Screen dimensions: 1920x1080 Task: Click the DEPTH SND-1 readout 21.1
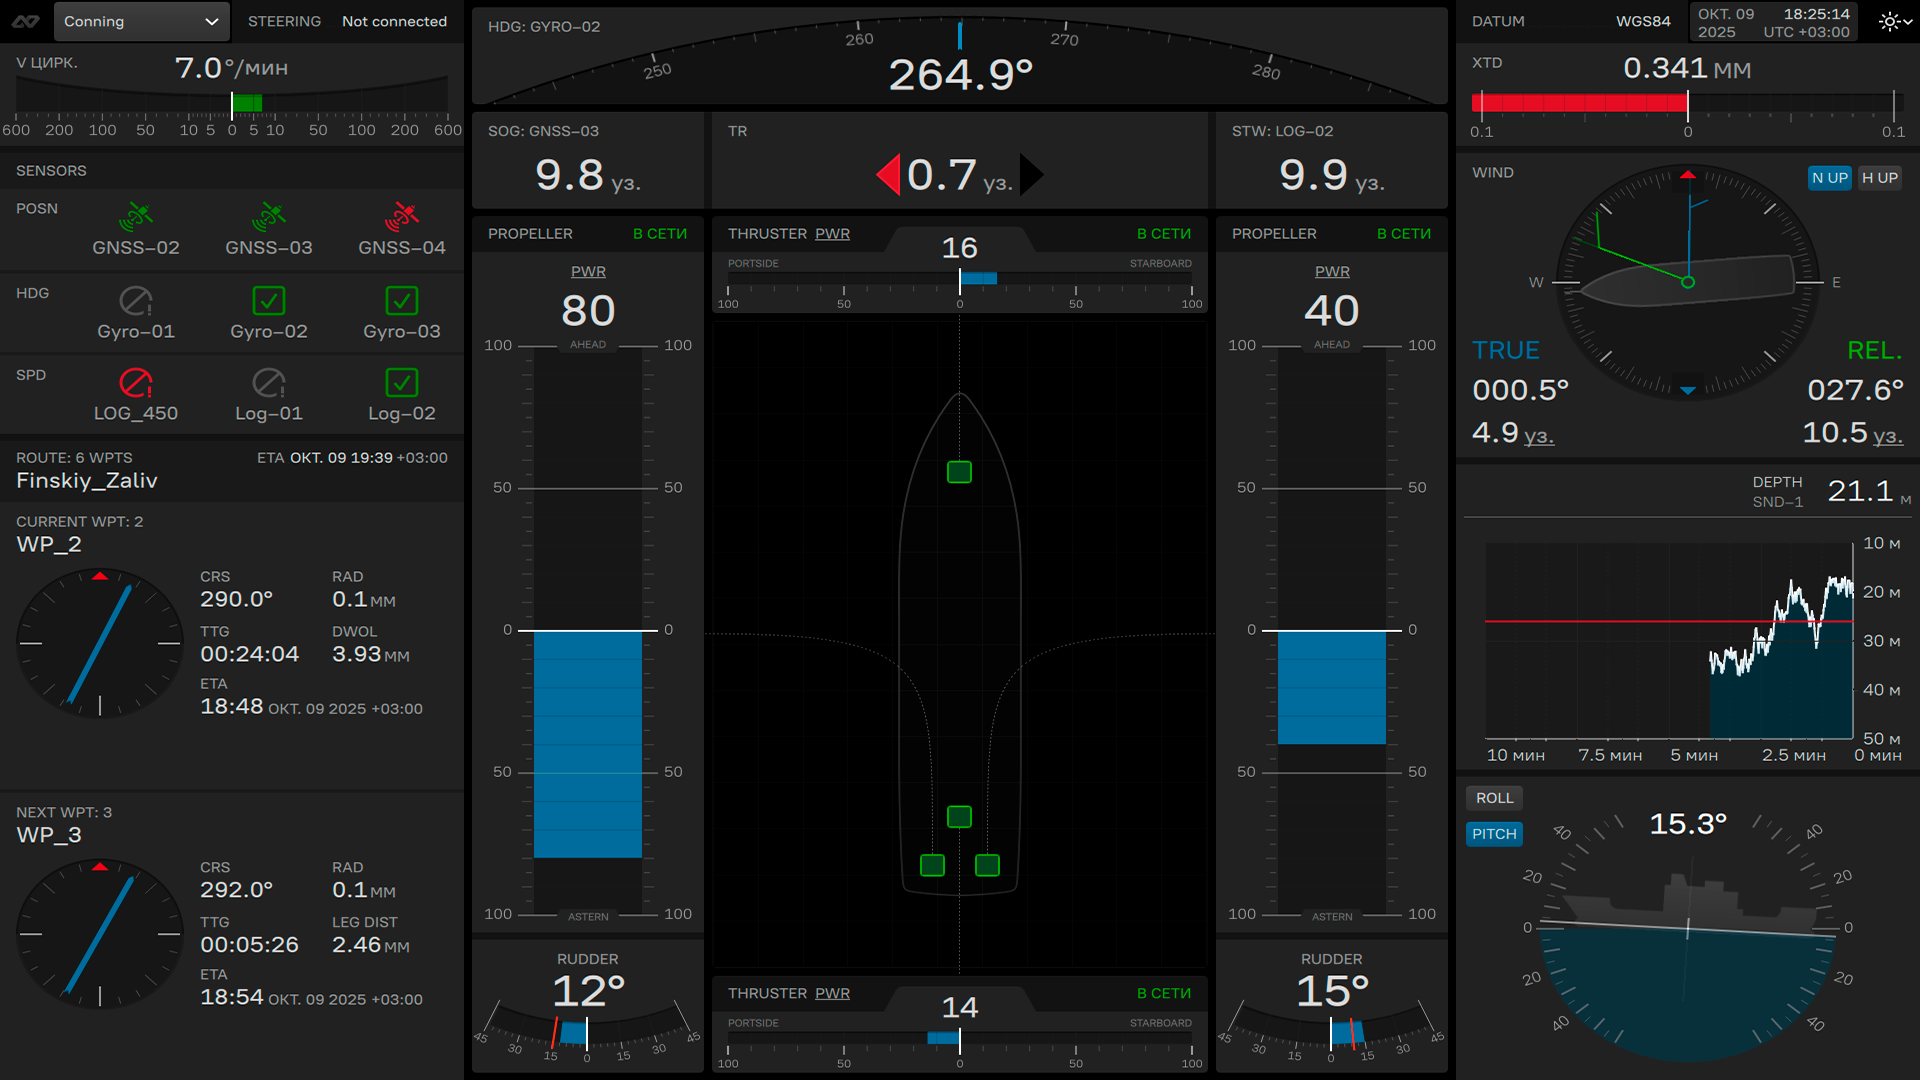(1860, 491)
